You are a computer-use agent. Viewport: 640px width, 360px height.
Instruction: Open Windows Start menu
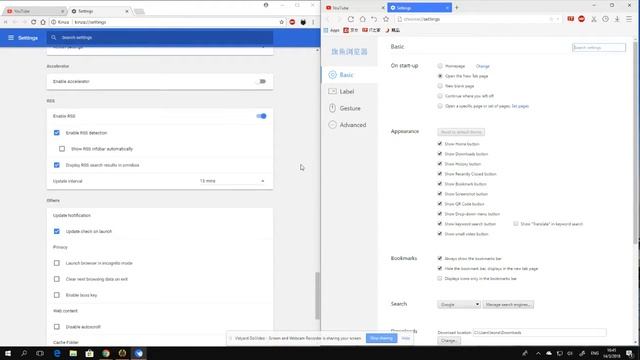tap(8, 353)
